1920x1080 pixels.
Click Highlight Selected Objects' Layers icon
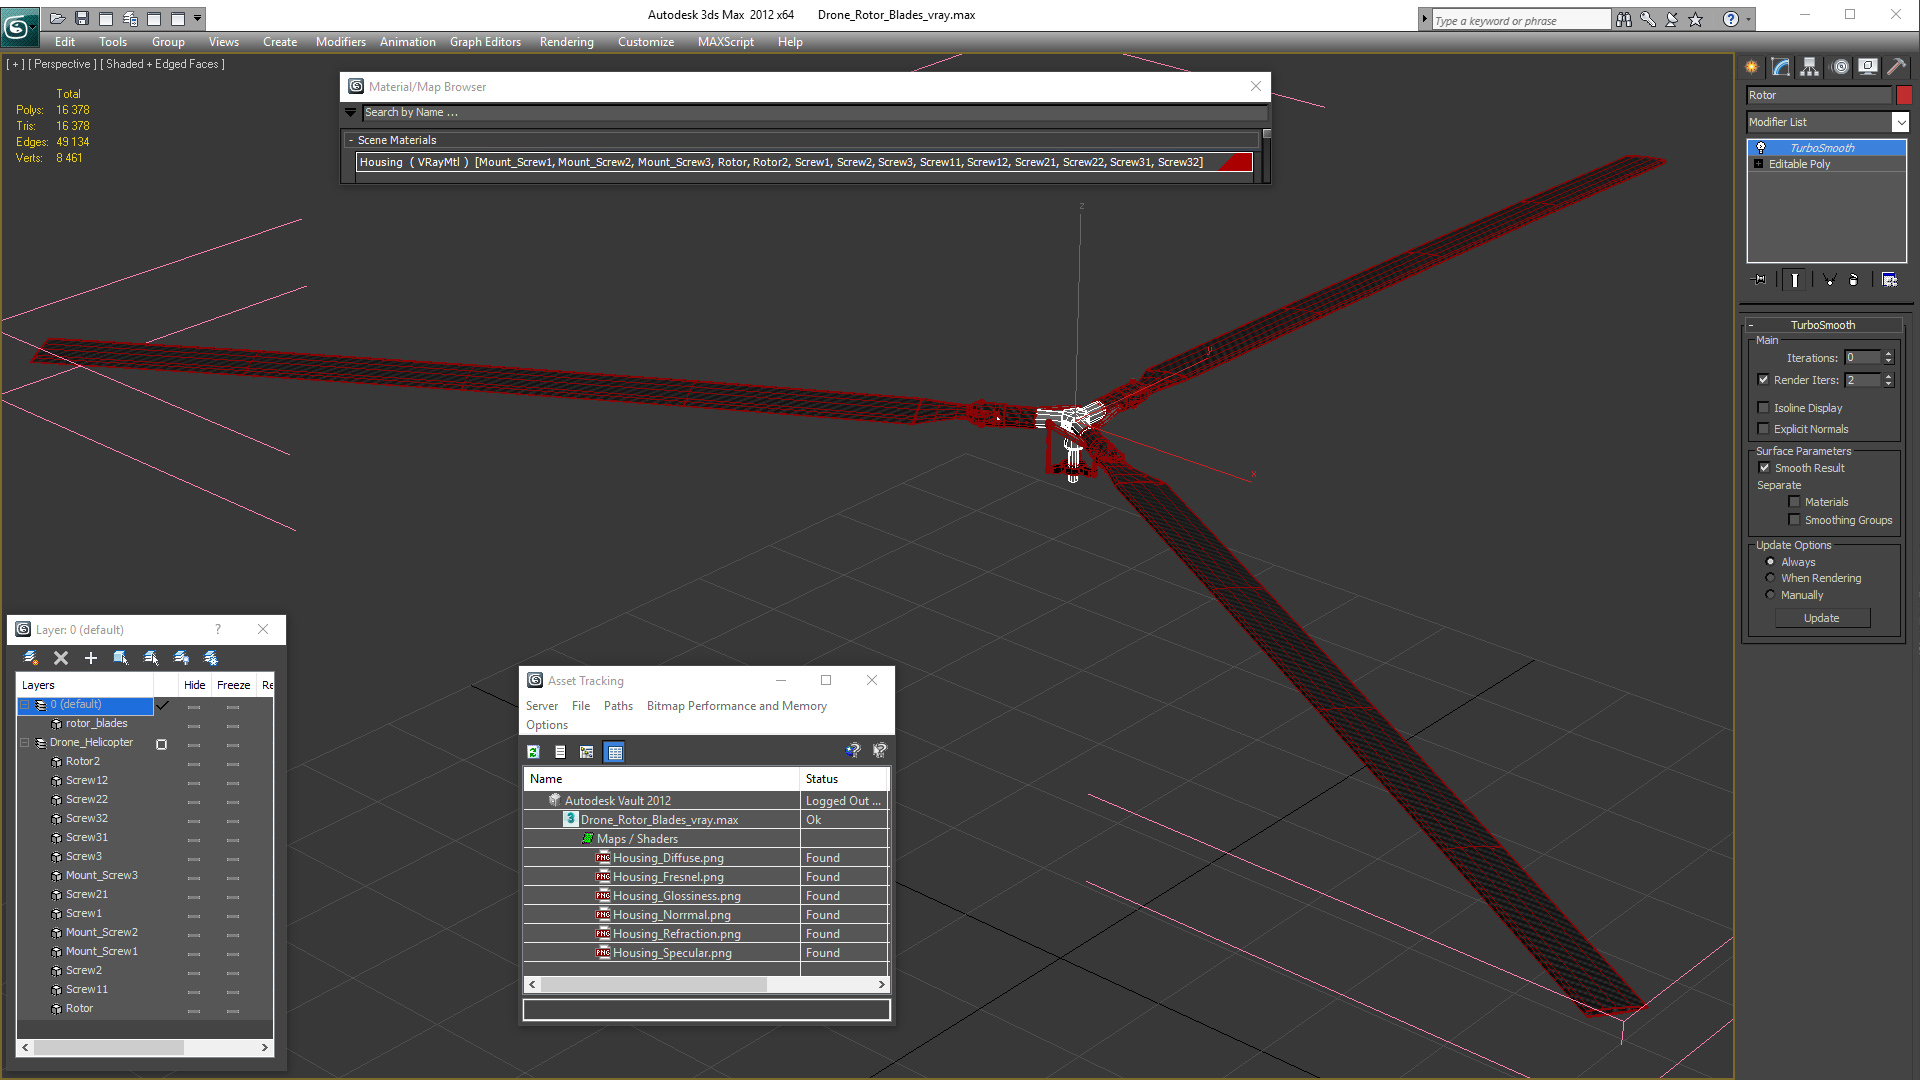pos(151,658)
